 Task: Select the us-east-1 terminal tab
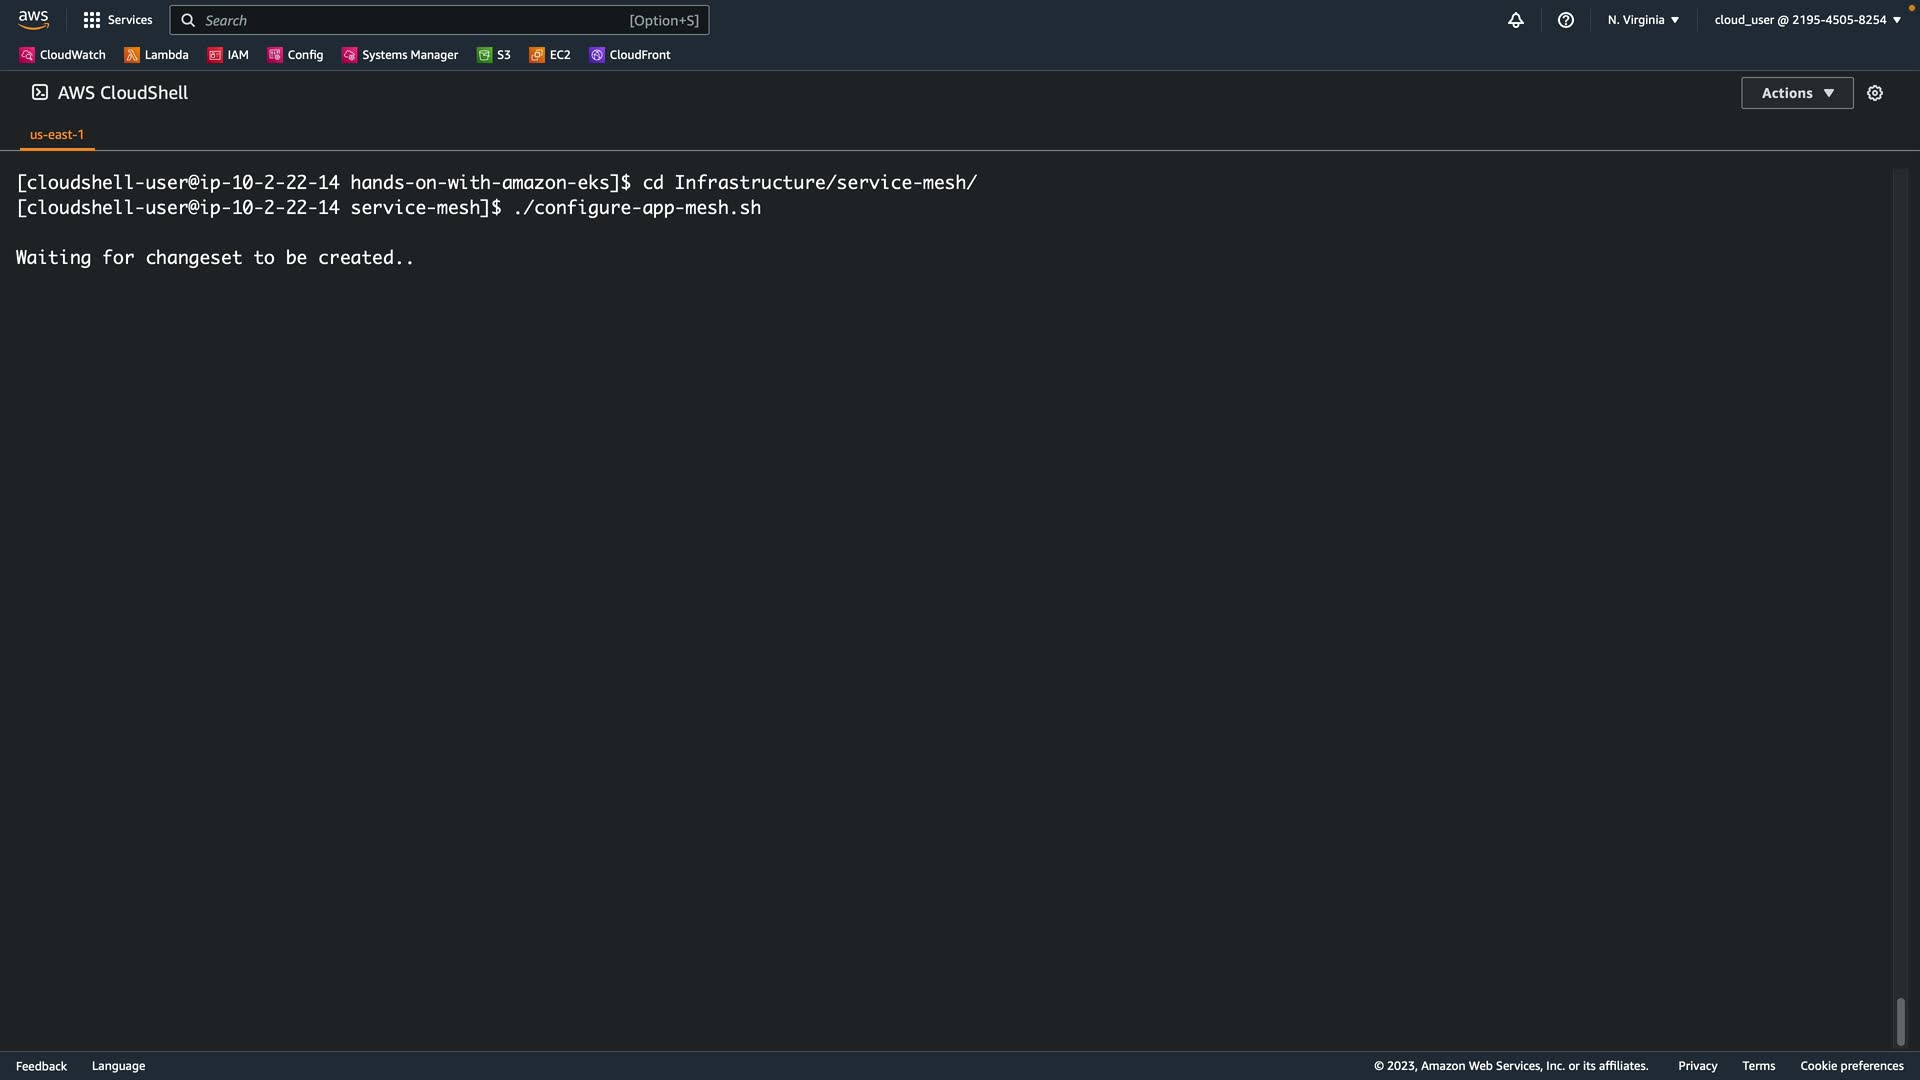(x=57, y=135)
